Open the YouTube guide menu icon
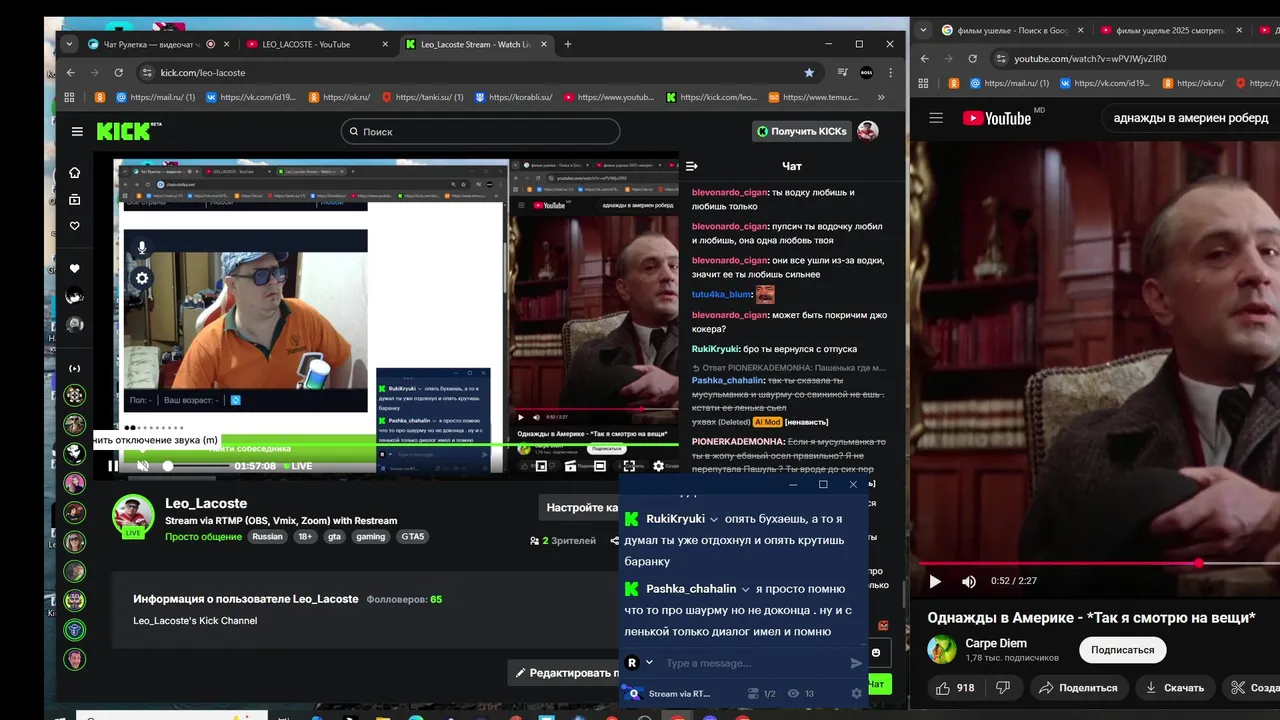 click(x=936, y=118)
